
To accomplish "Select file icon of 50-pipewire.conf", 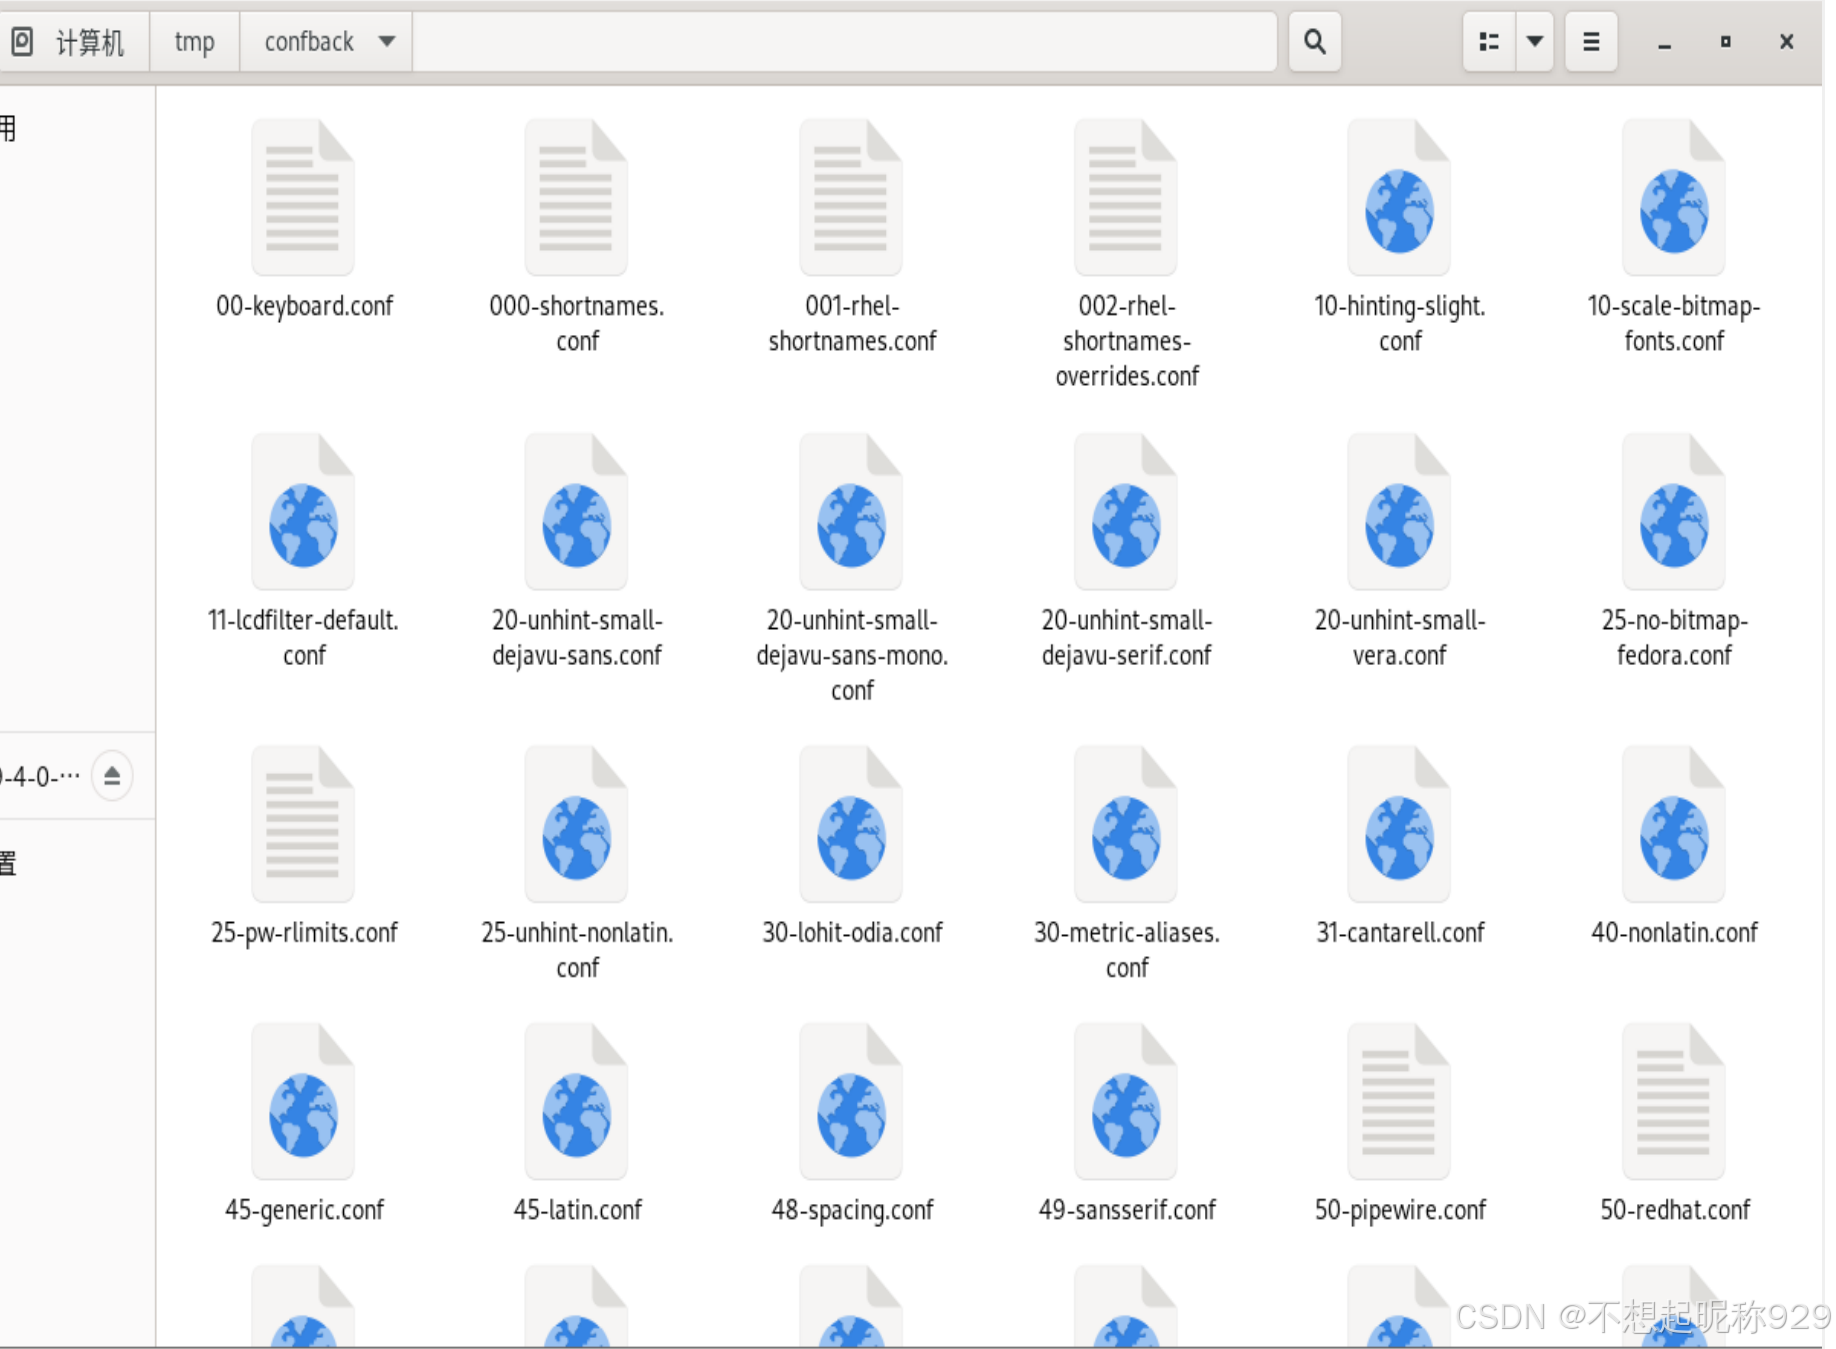I will click(1399, 1101).
